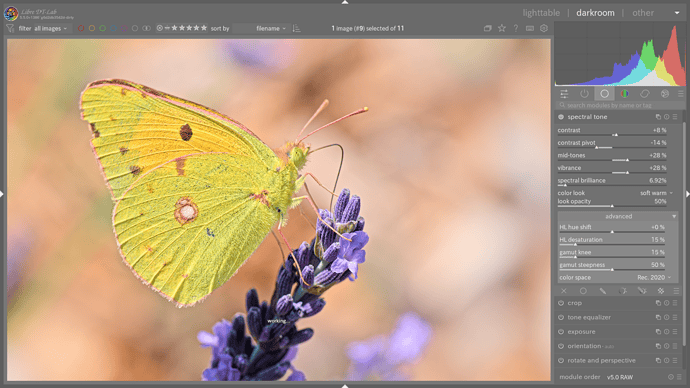The width and height of the screenshot is (690, 388).
Task: Open the all images filter dropdown
Action: click(50, 28)
